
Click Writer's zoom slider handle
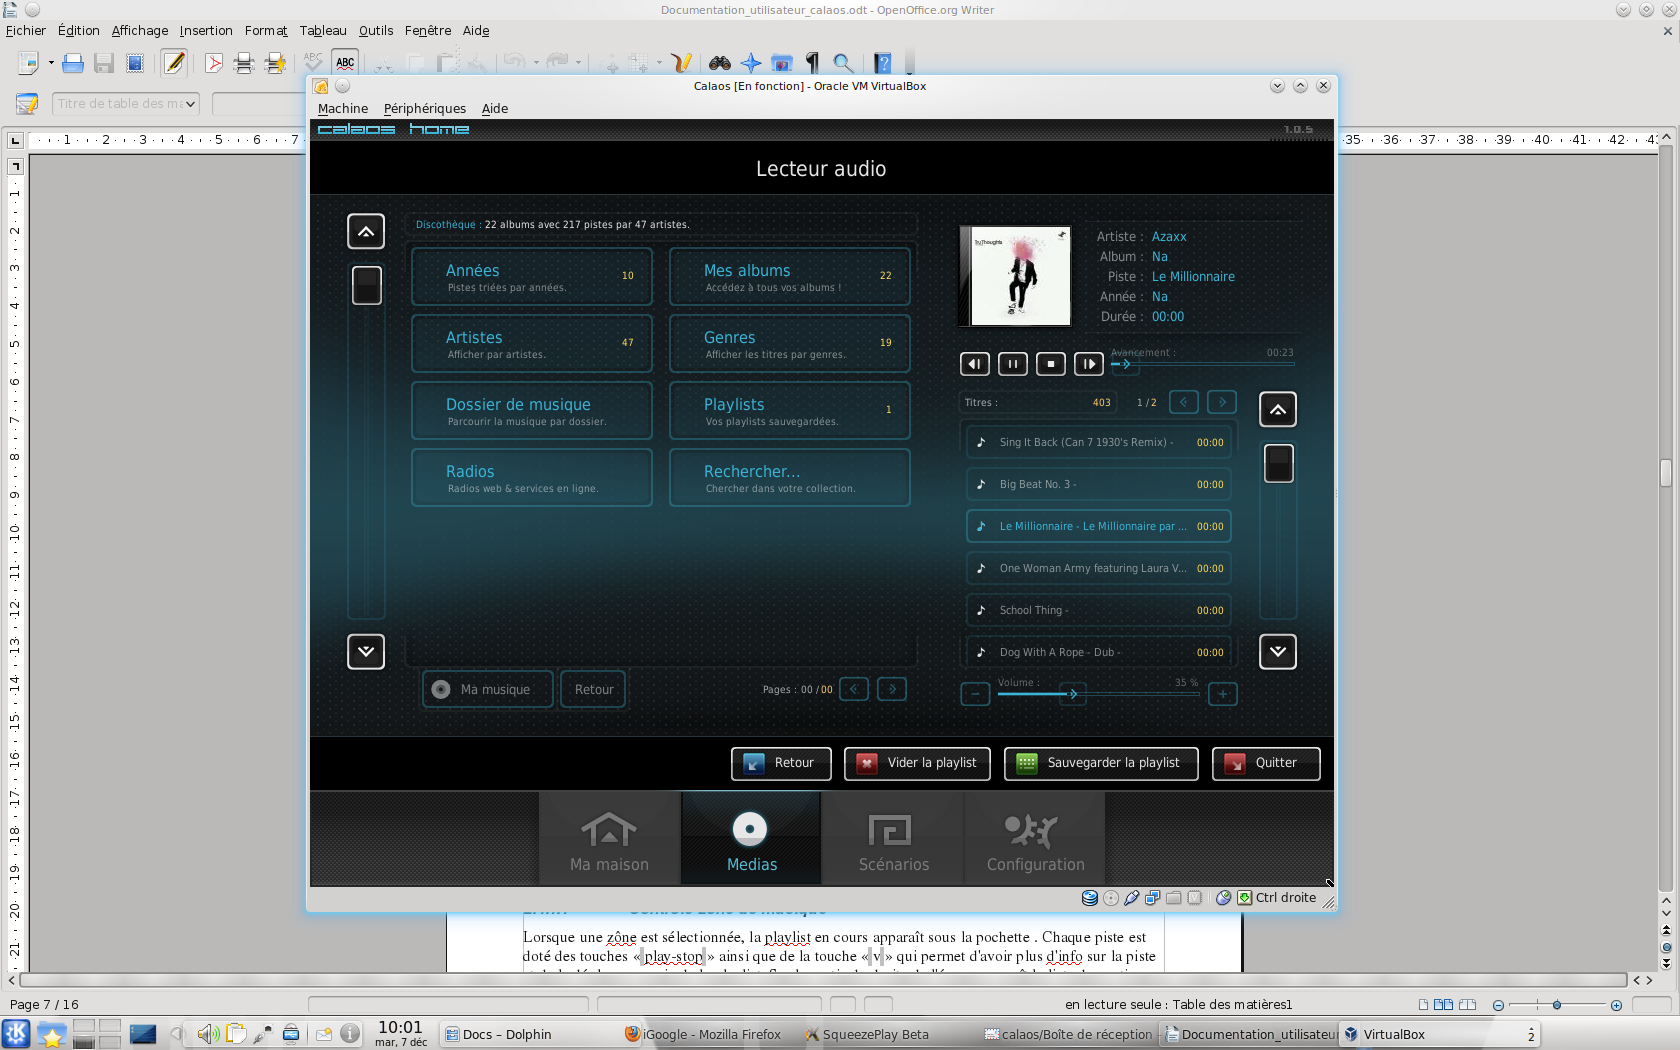pyautogui.click(x=1557, y=1005)
